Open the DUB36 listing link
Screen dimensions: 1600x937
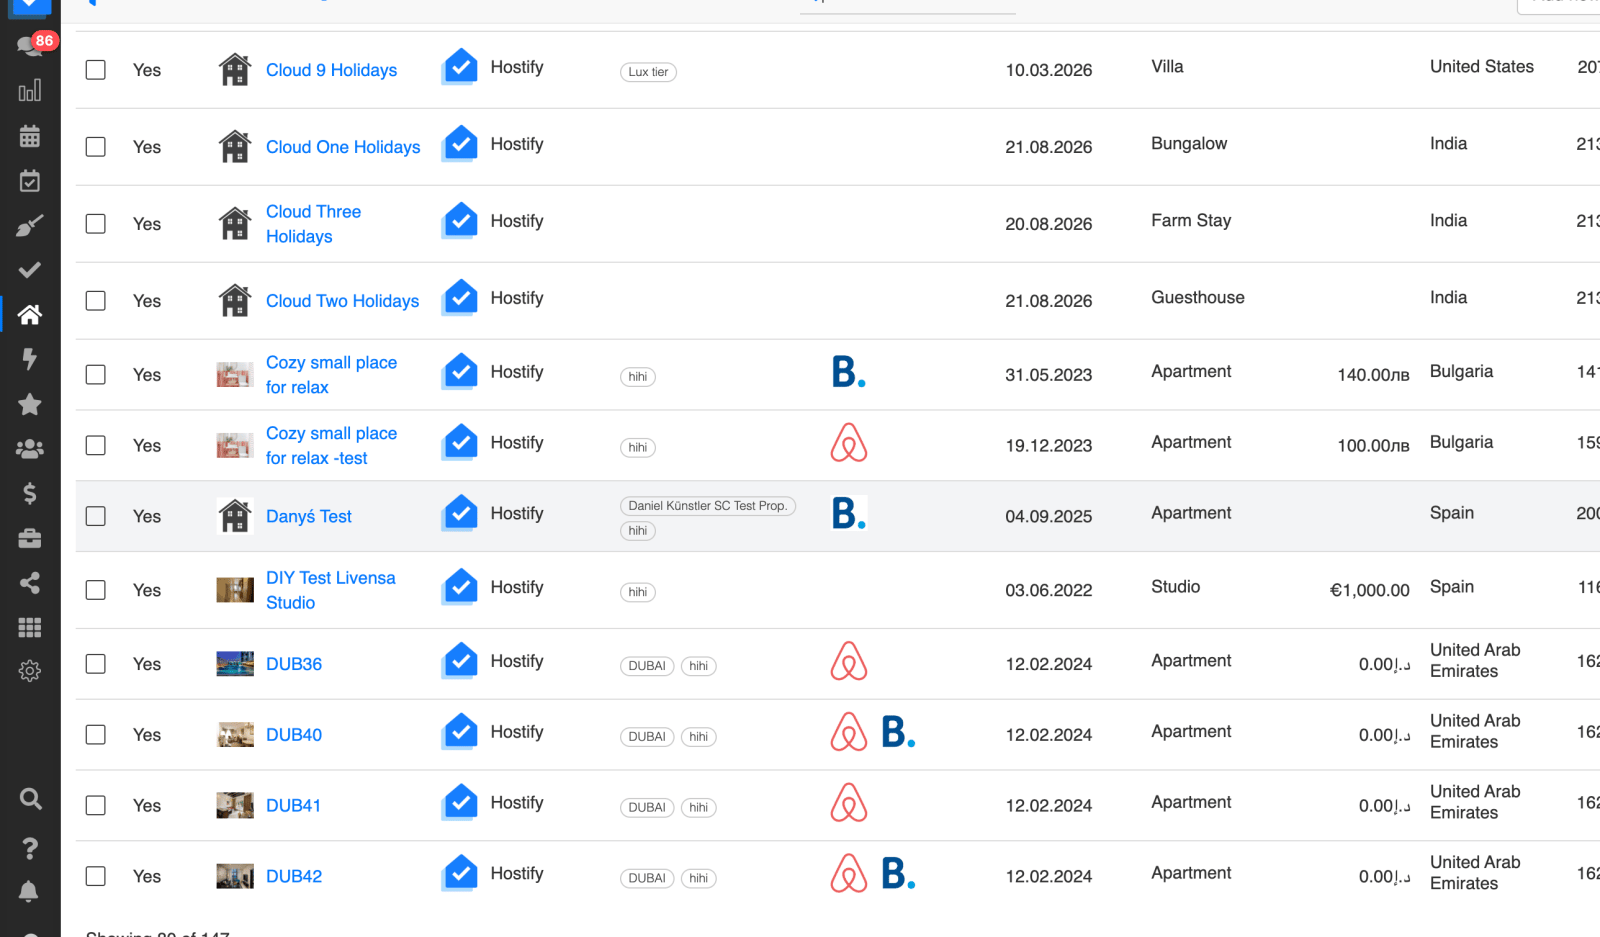294,664
